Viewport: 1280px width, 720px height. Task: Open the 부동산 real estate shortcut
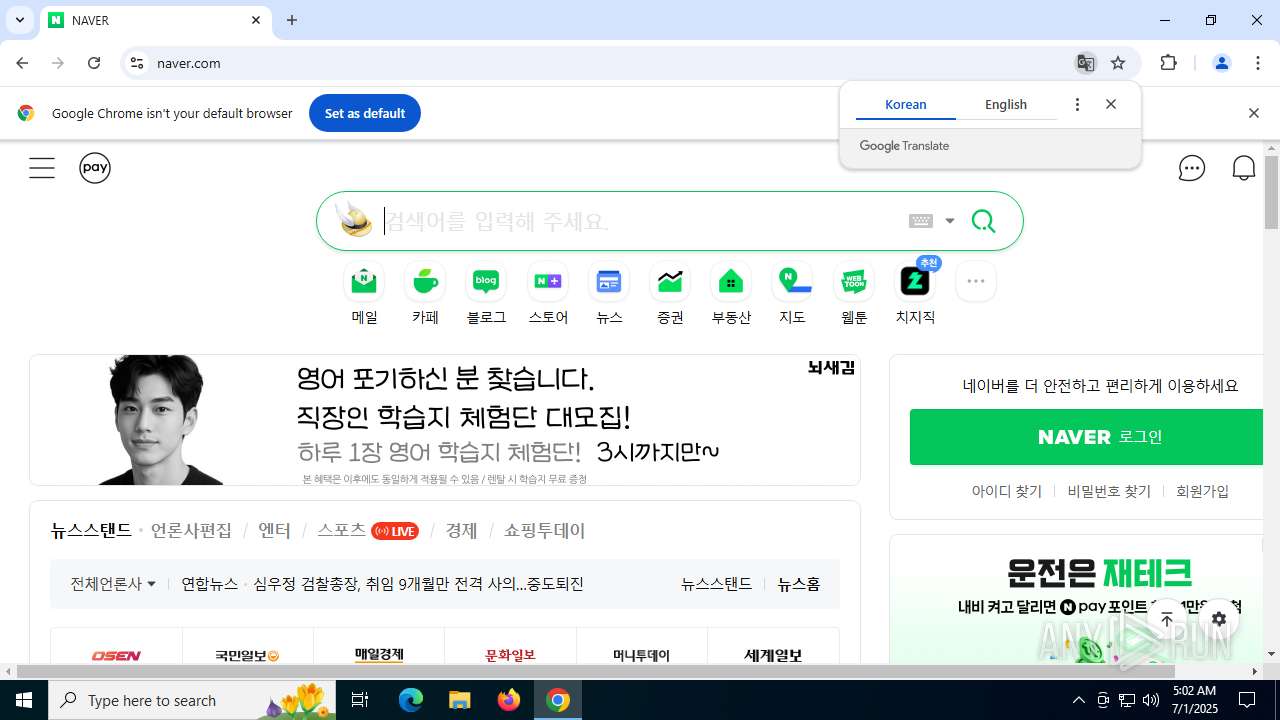[731, 294]
